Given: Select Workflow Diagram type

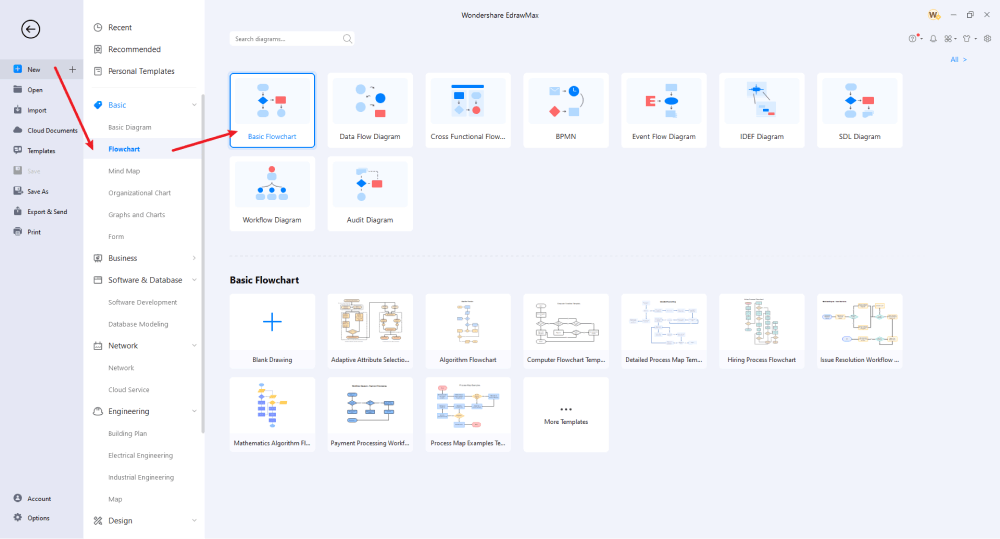Looking at the screenshot, I should pyautogui.click(x=272, y=193).
